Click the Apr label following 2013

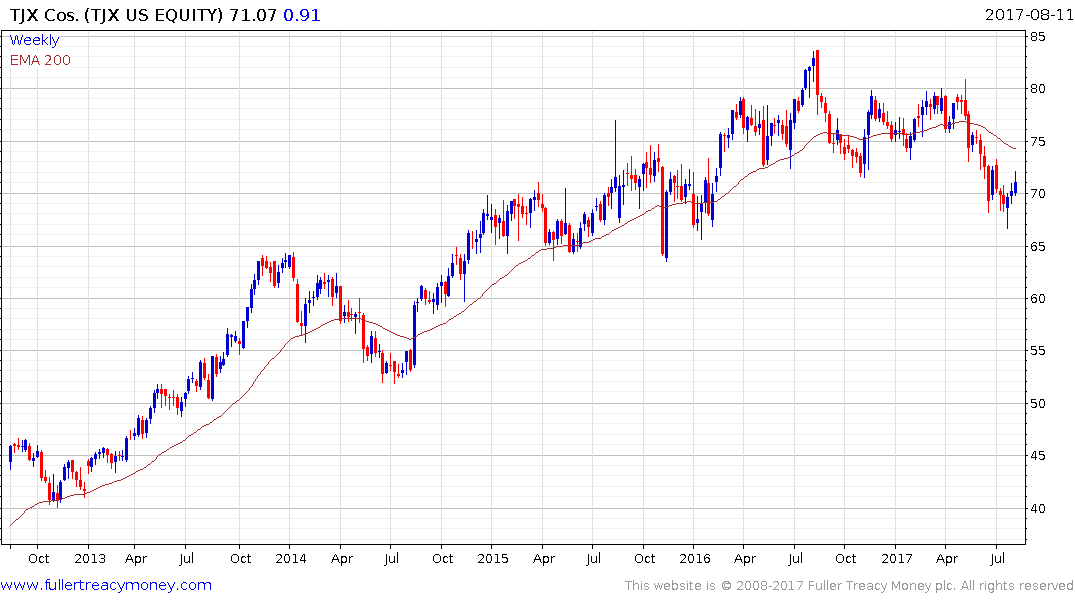136,559
